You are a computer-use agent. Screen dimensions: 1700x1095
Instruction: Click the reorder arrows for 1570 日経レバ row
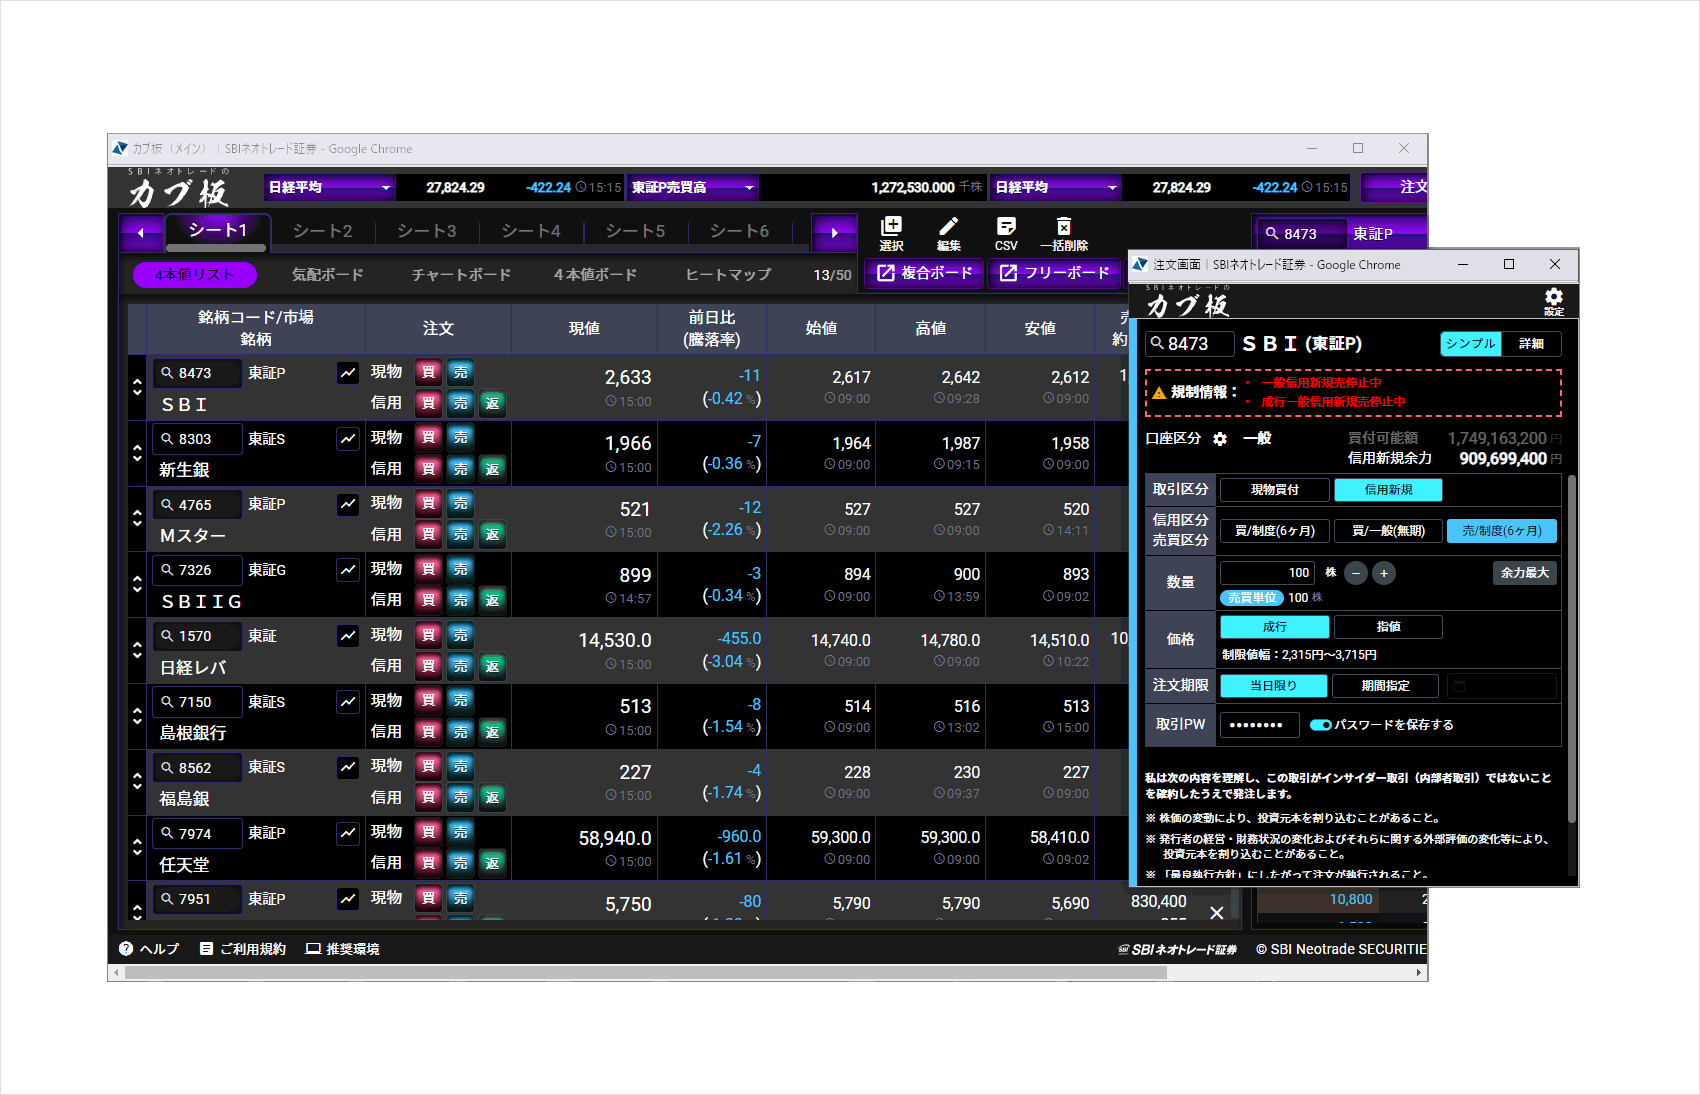coord(137,650)
